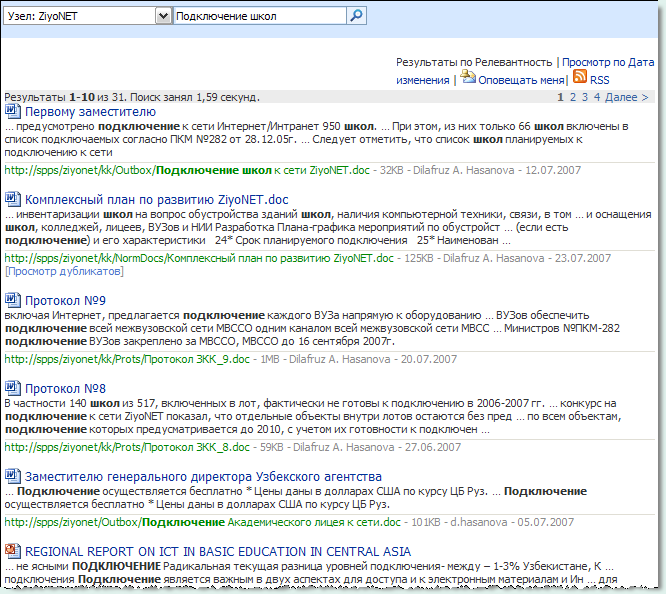Open URL of Подключение школ к сети ZiyoNET.doc

pos(187,170)
